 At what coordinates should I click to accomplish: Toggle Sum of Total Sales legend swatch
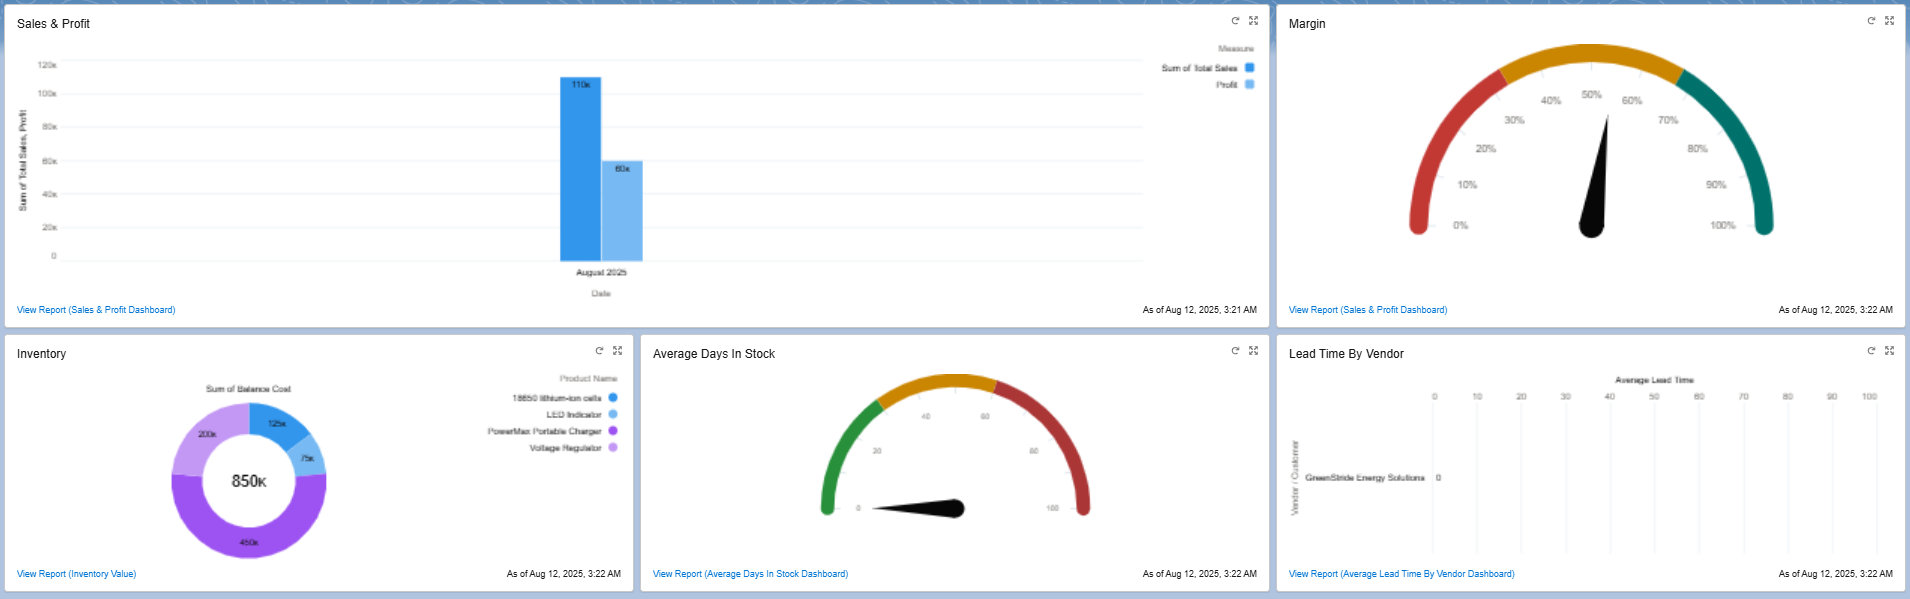tap(1249, 68)
